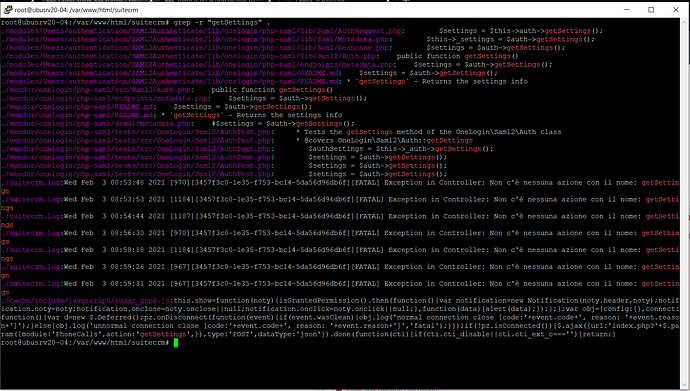Click the modules lib/Saml2/Auth.php path
690x391 pixels.
[190, 56]
